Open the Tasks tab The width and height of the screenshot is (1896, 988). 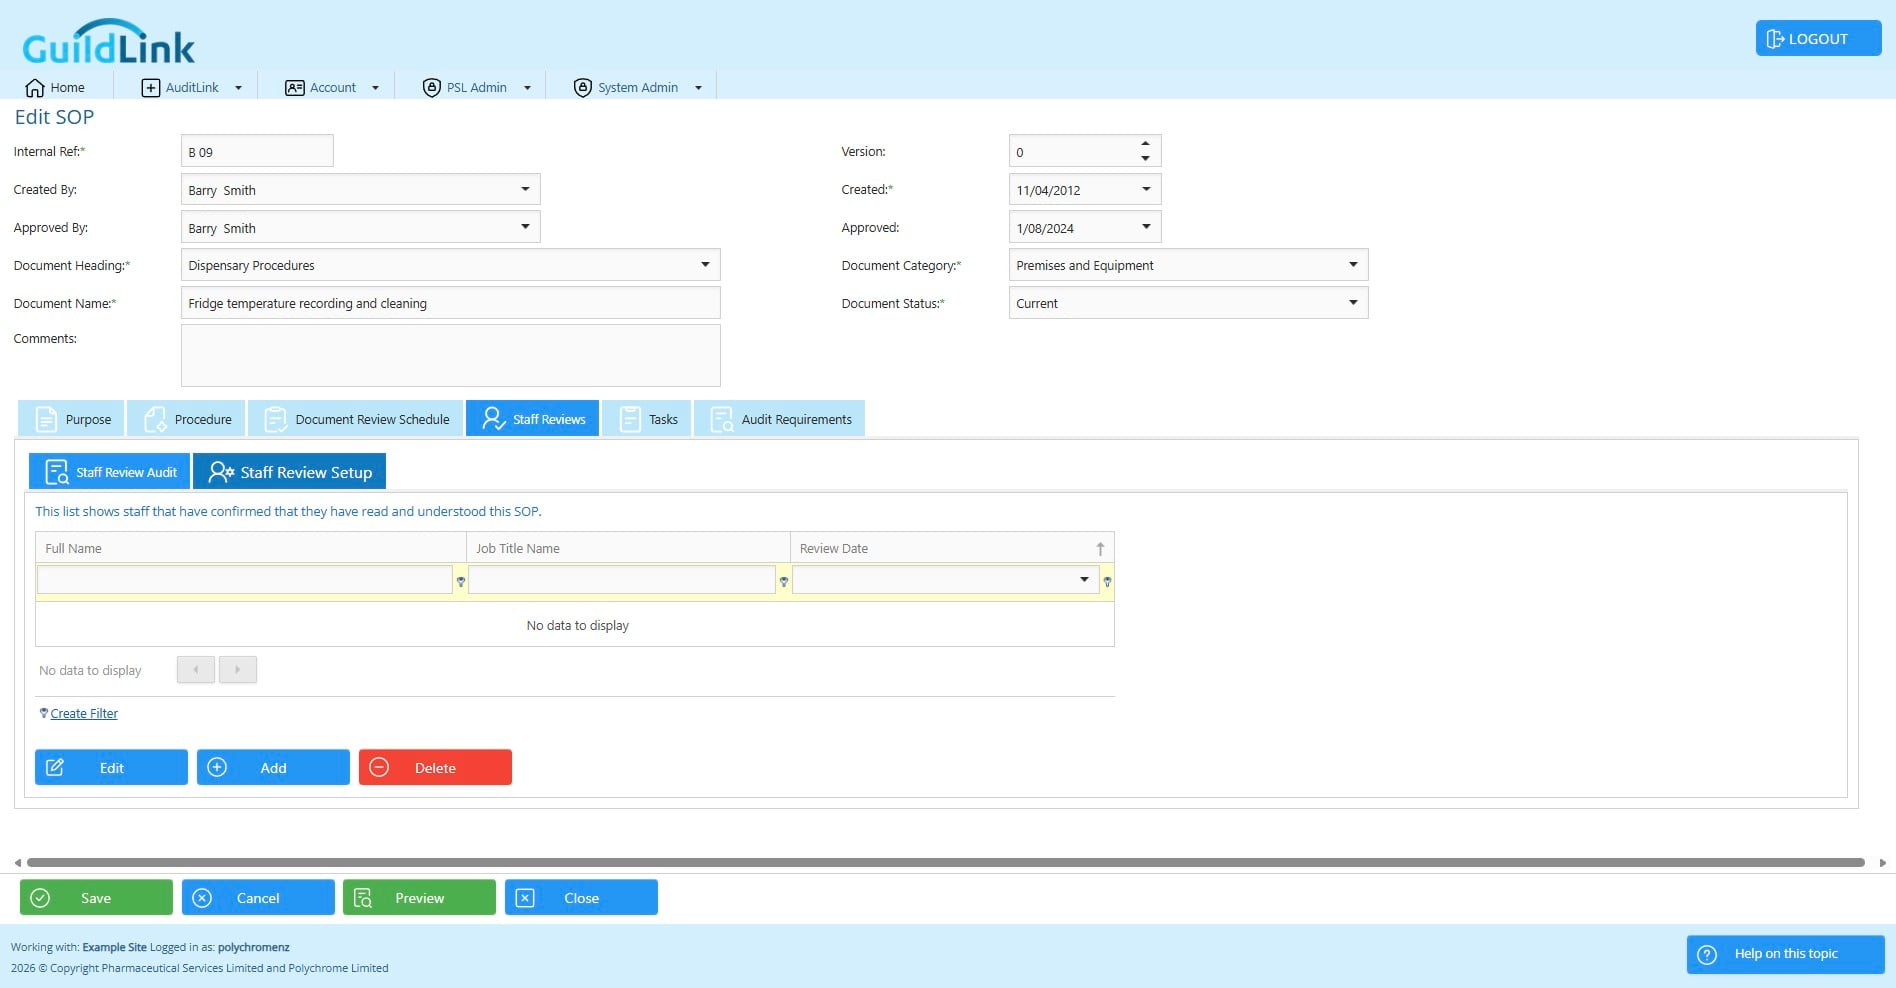(647, 419)
